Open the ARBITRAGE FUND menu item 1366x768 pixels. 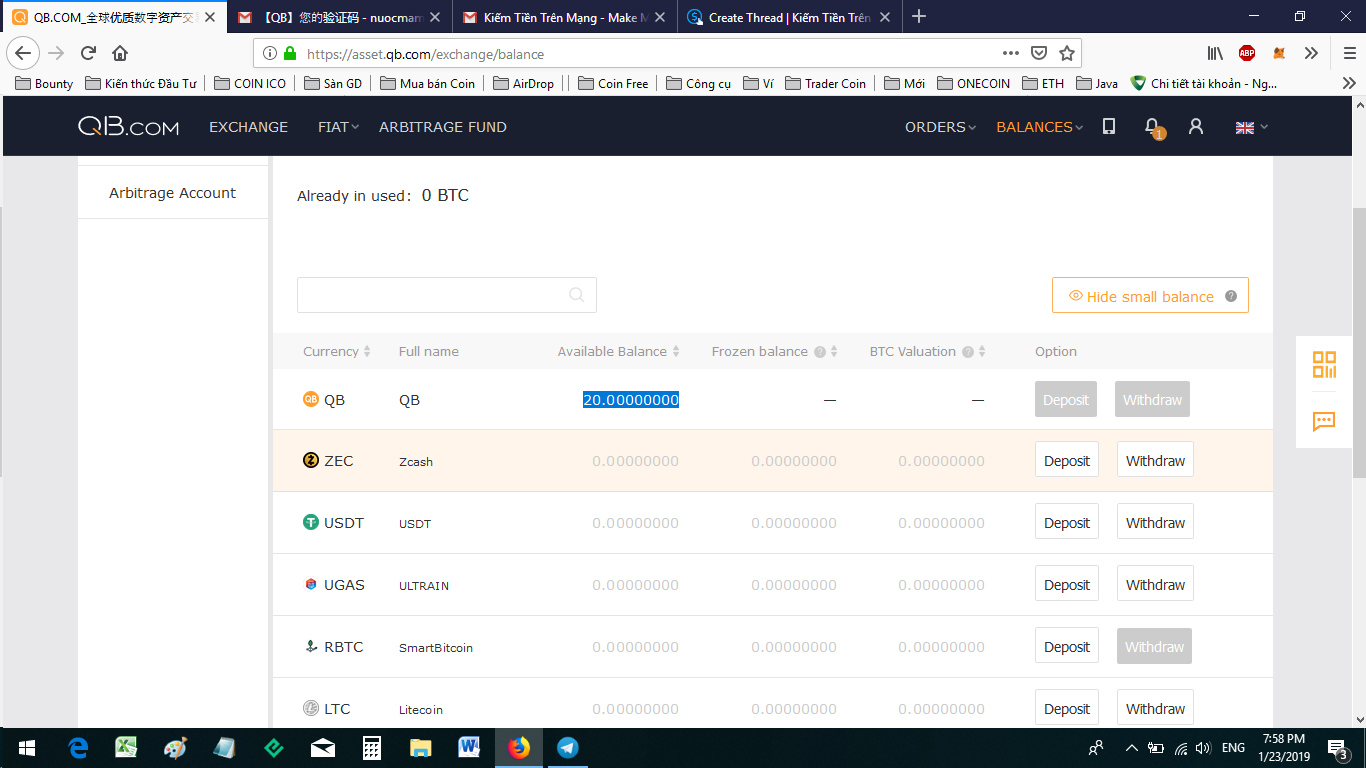pos(443,127)
